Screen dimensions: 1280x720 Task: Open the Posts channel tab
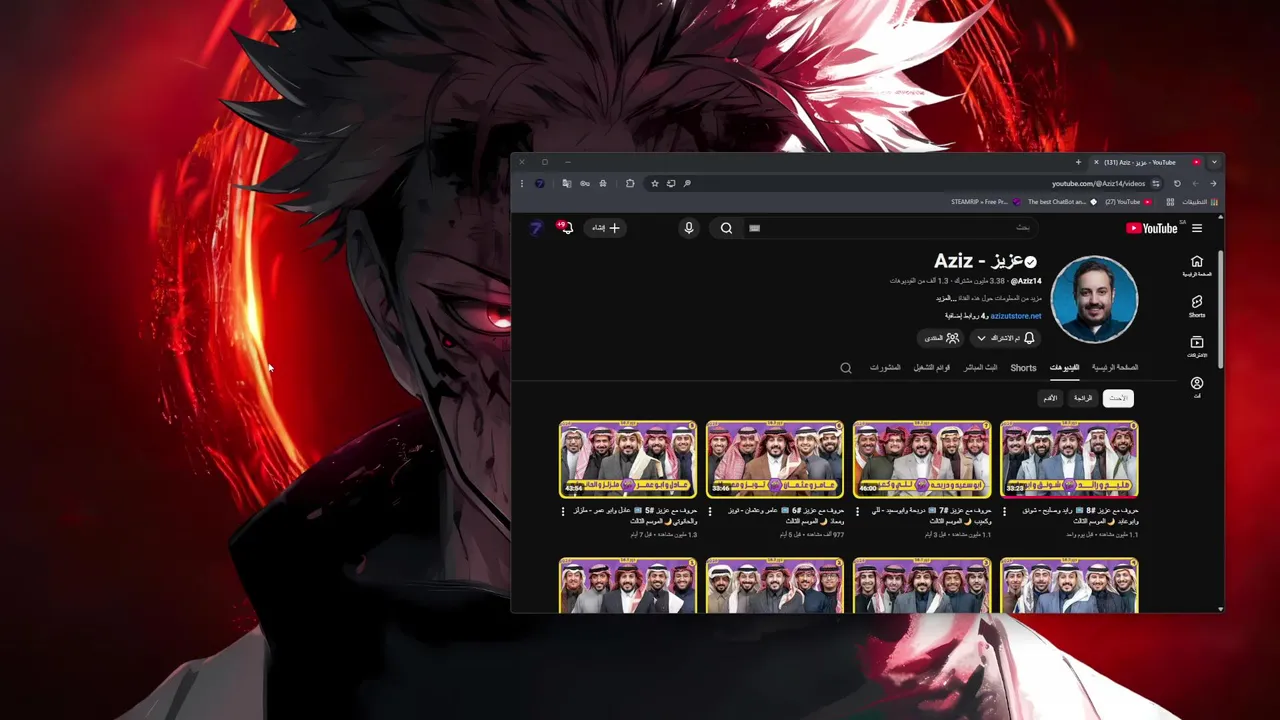coord(885,367)
